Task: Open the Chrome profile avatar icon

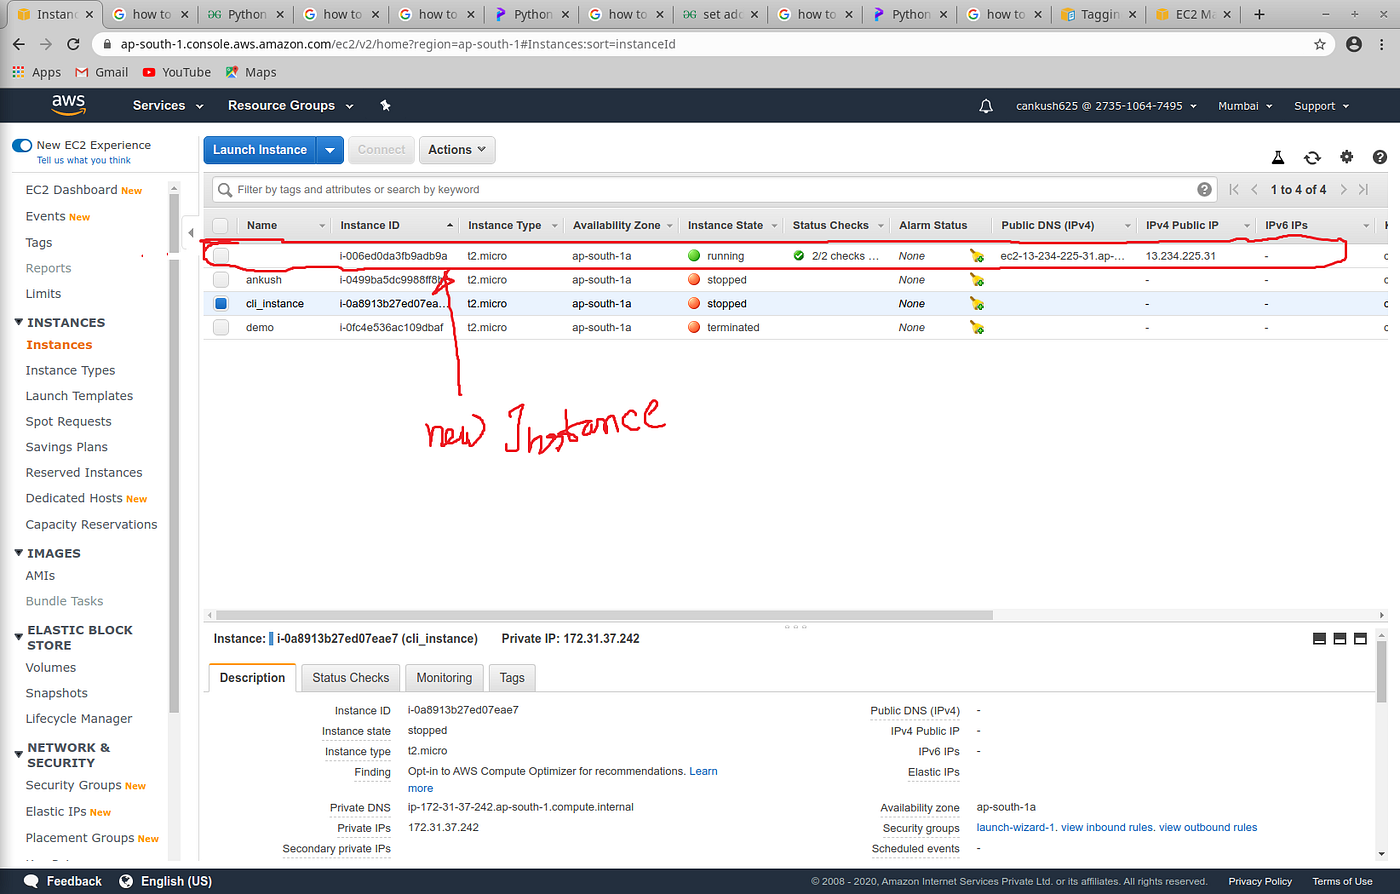Action: tap(1354, 44)
